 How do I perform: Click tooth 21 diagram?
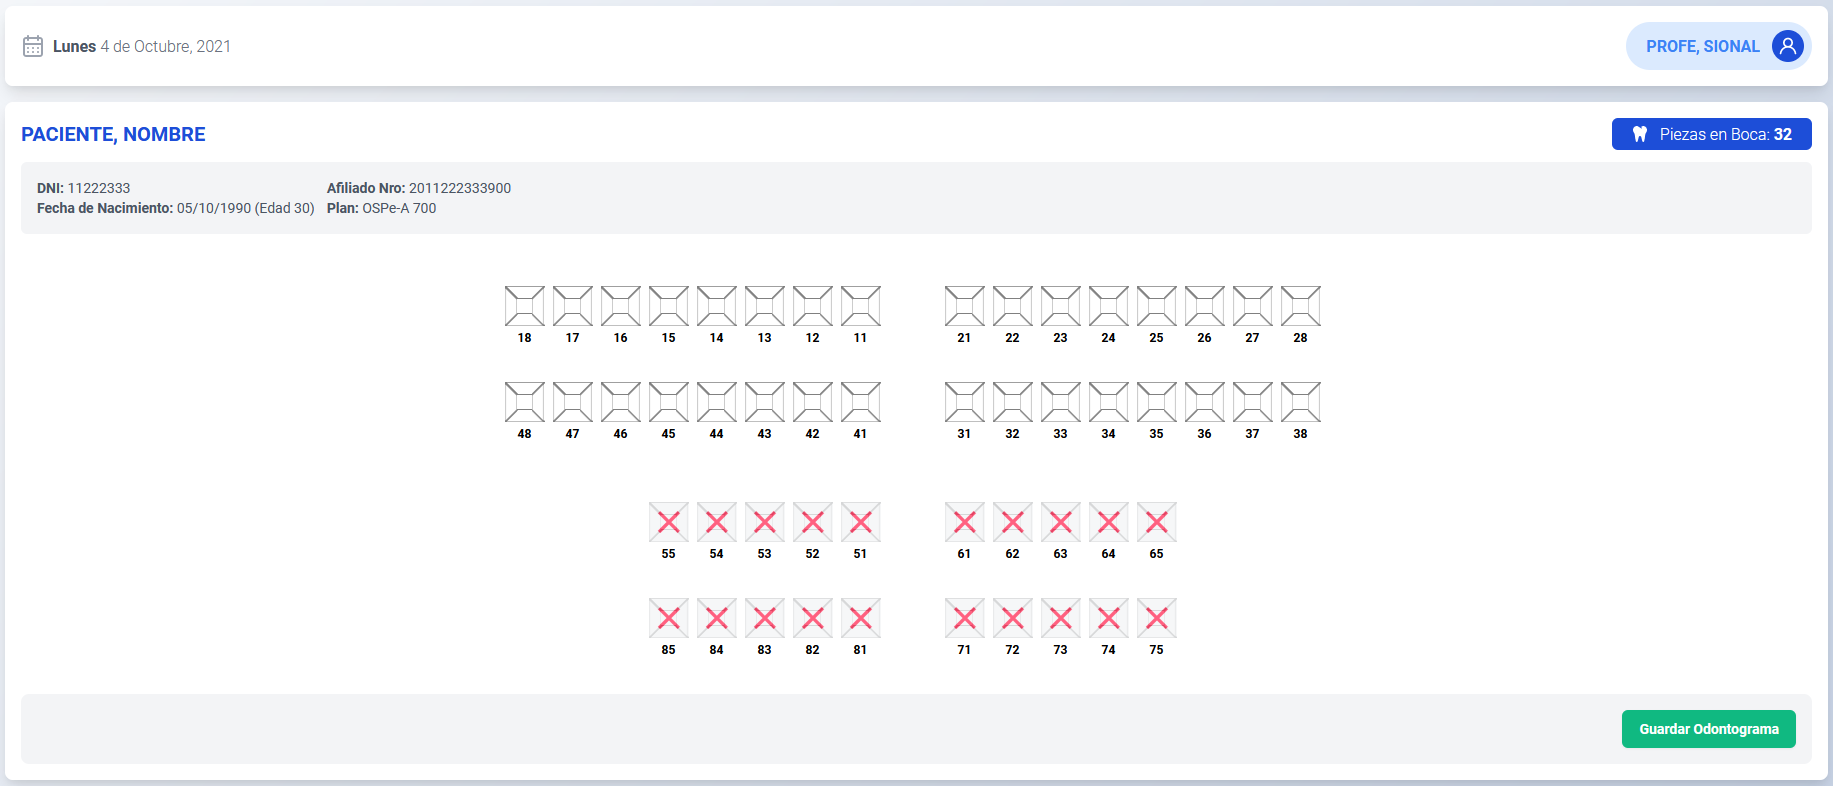click(965, 306)
